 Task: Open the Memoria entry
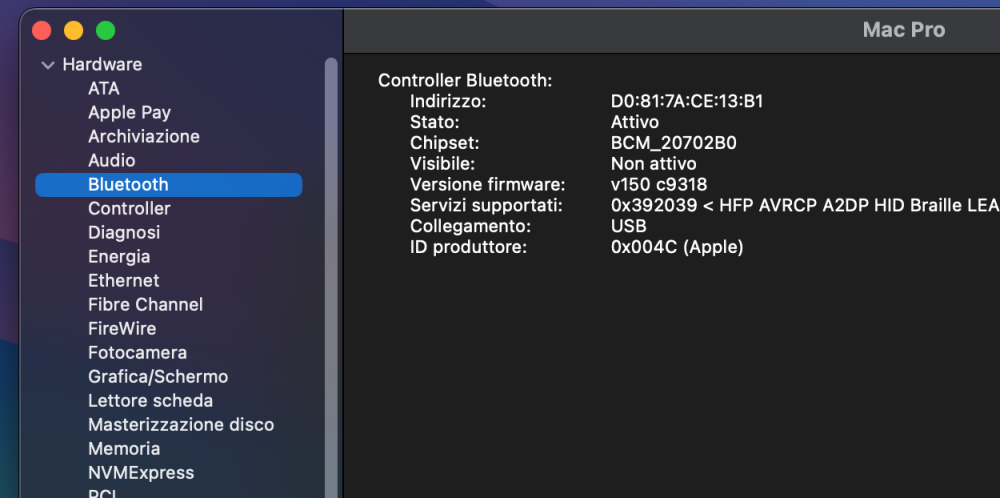124,448
